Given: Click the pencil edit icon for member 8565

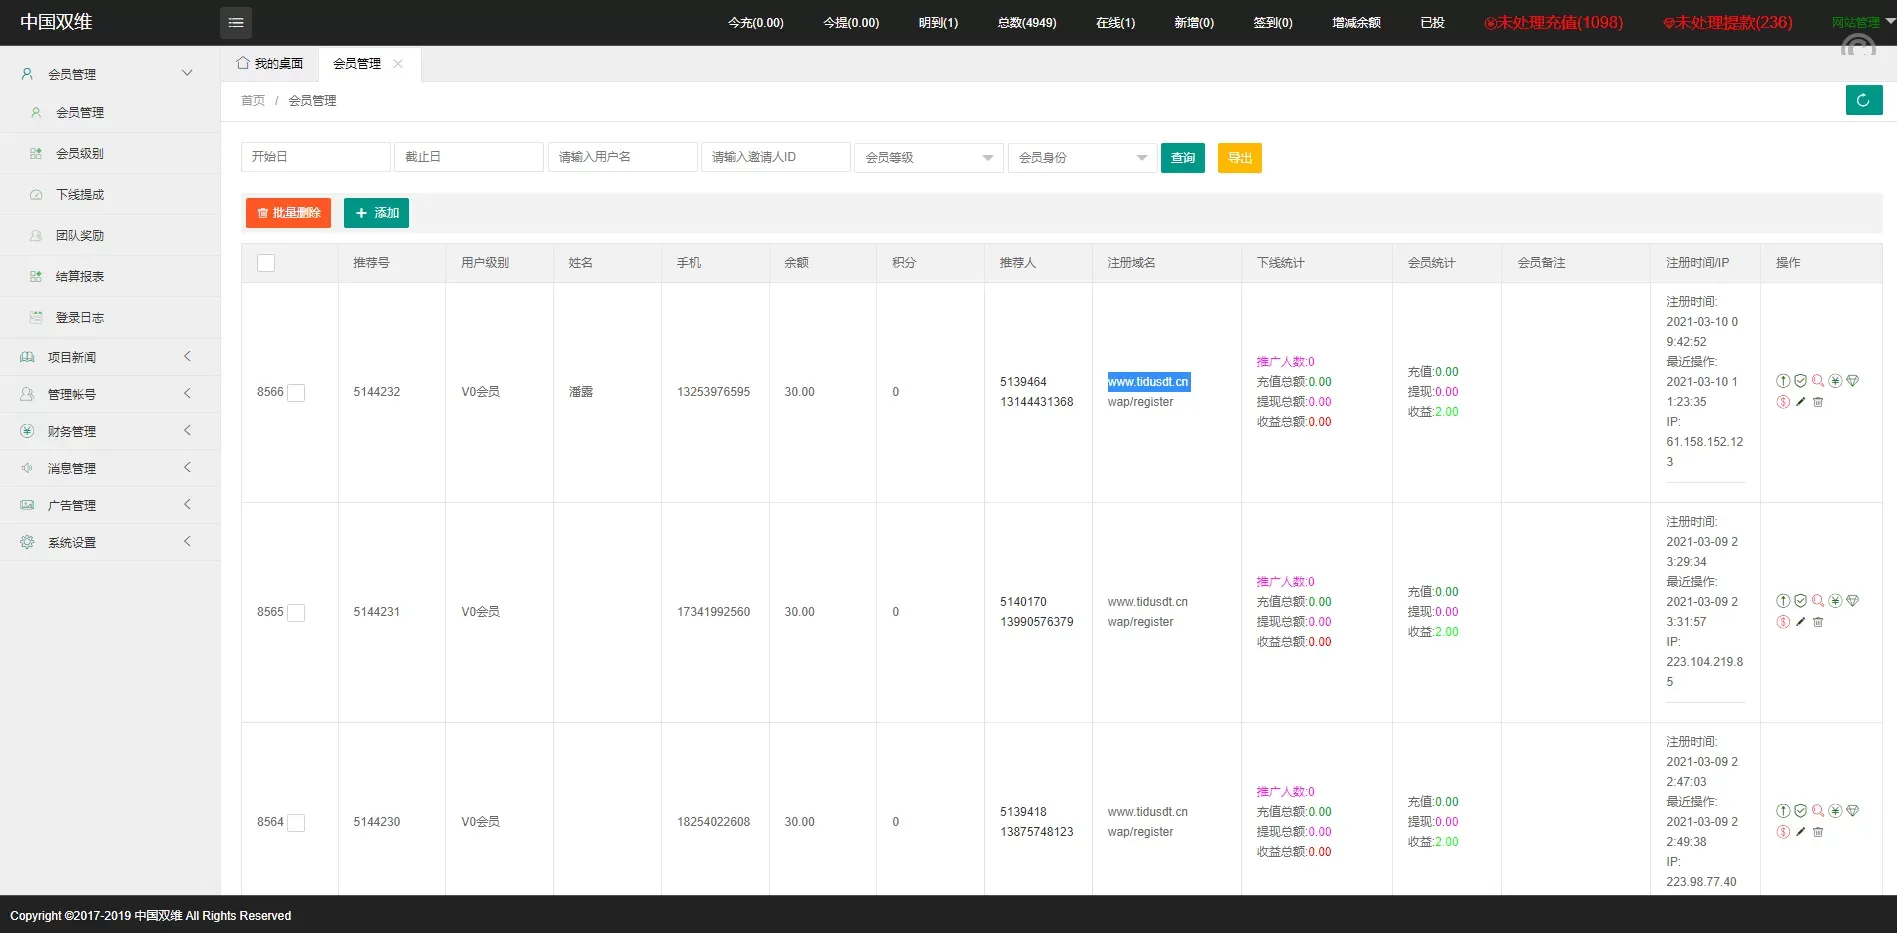Looking at the screenshot, I should pyautogui.click(x=1801, y=622).
